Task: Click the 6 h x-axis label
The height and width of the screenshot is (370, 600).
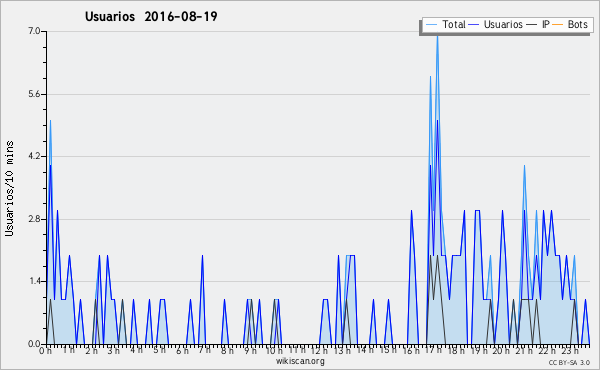Action: pos(182,350)
